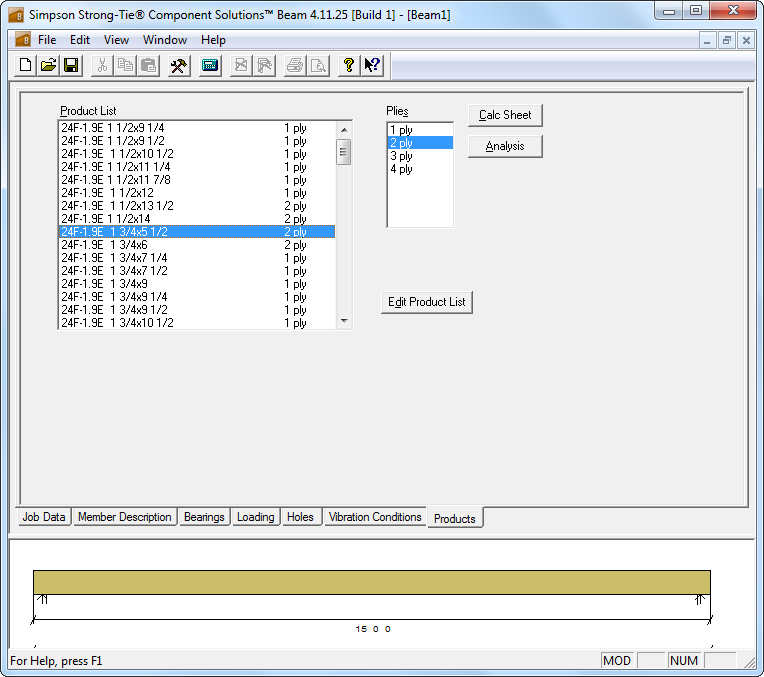The image size is (764, 677).
Task: Open the hammer and wrench settings tool
Action: [179, 65]
